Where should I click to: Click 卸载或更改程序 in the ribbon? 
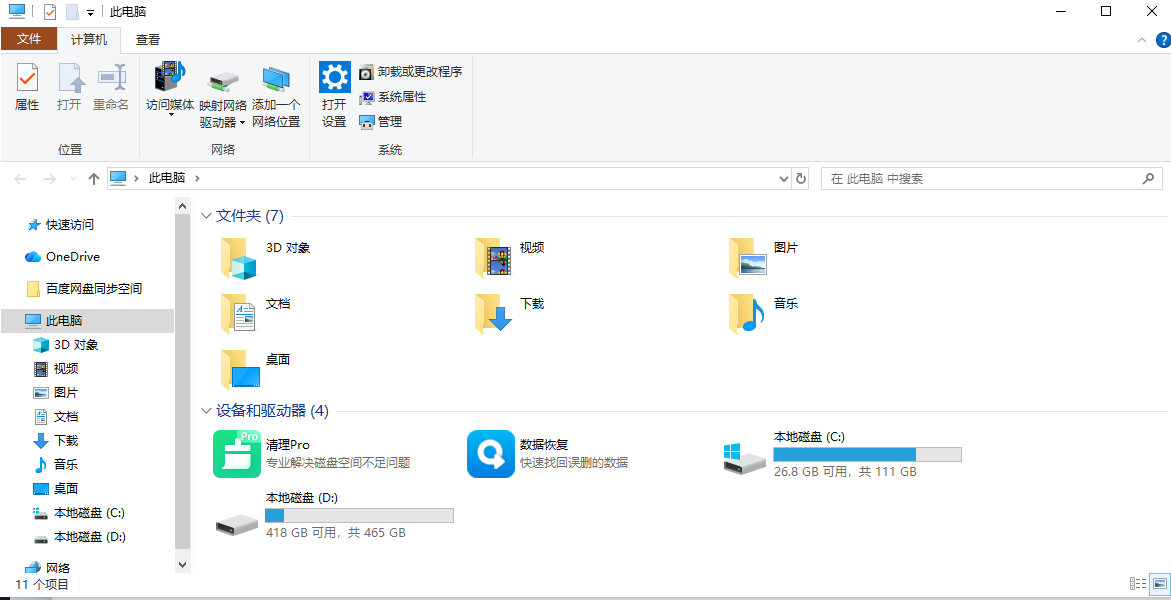pos(411,72)
